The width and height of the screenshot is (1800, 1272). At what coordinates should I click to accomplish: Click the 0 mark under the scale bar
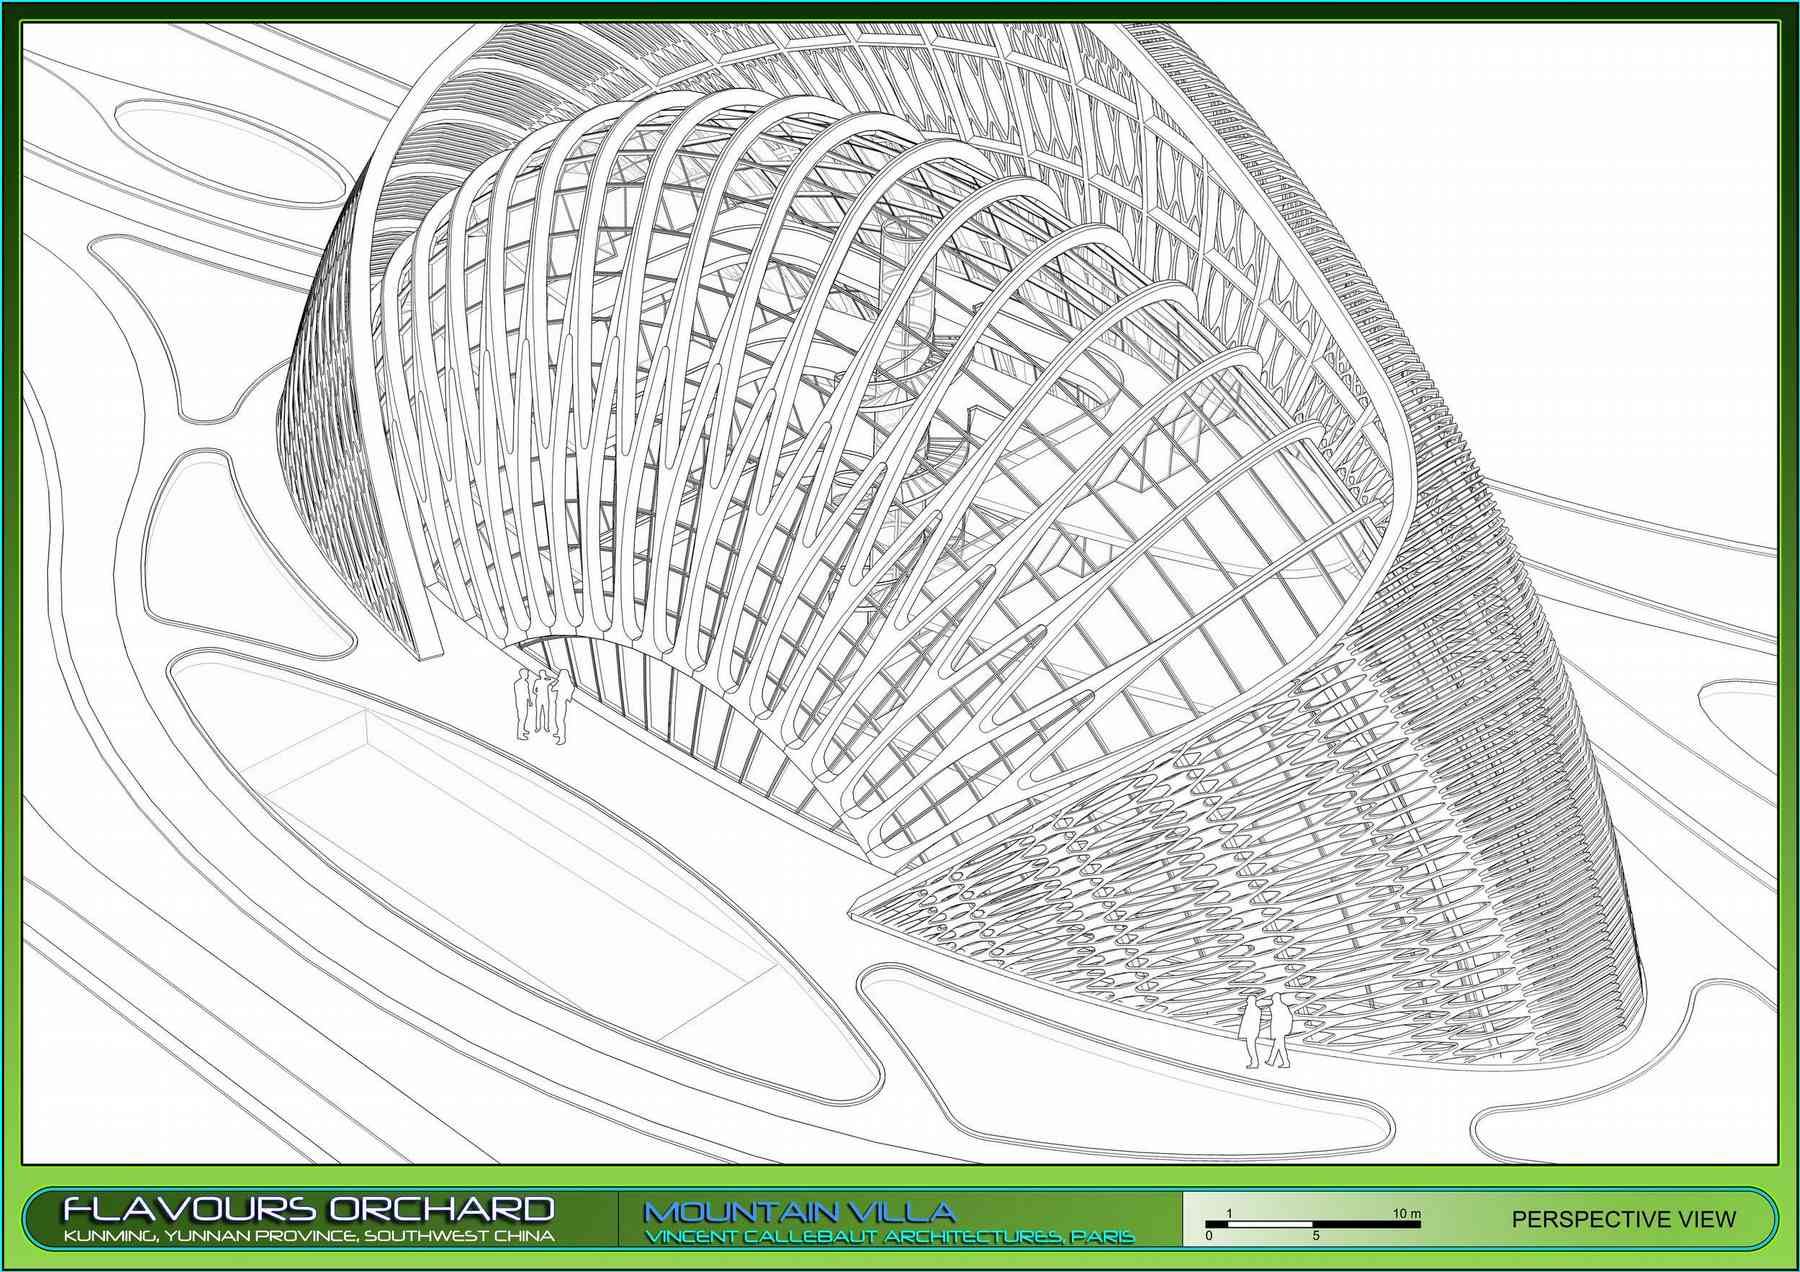1209,1236
